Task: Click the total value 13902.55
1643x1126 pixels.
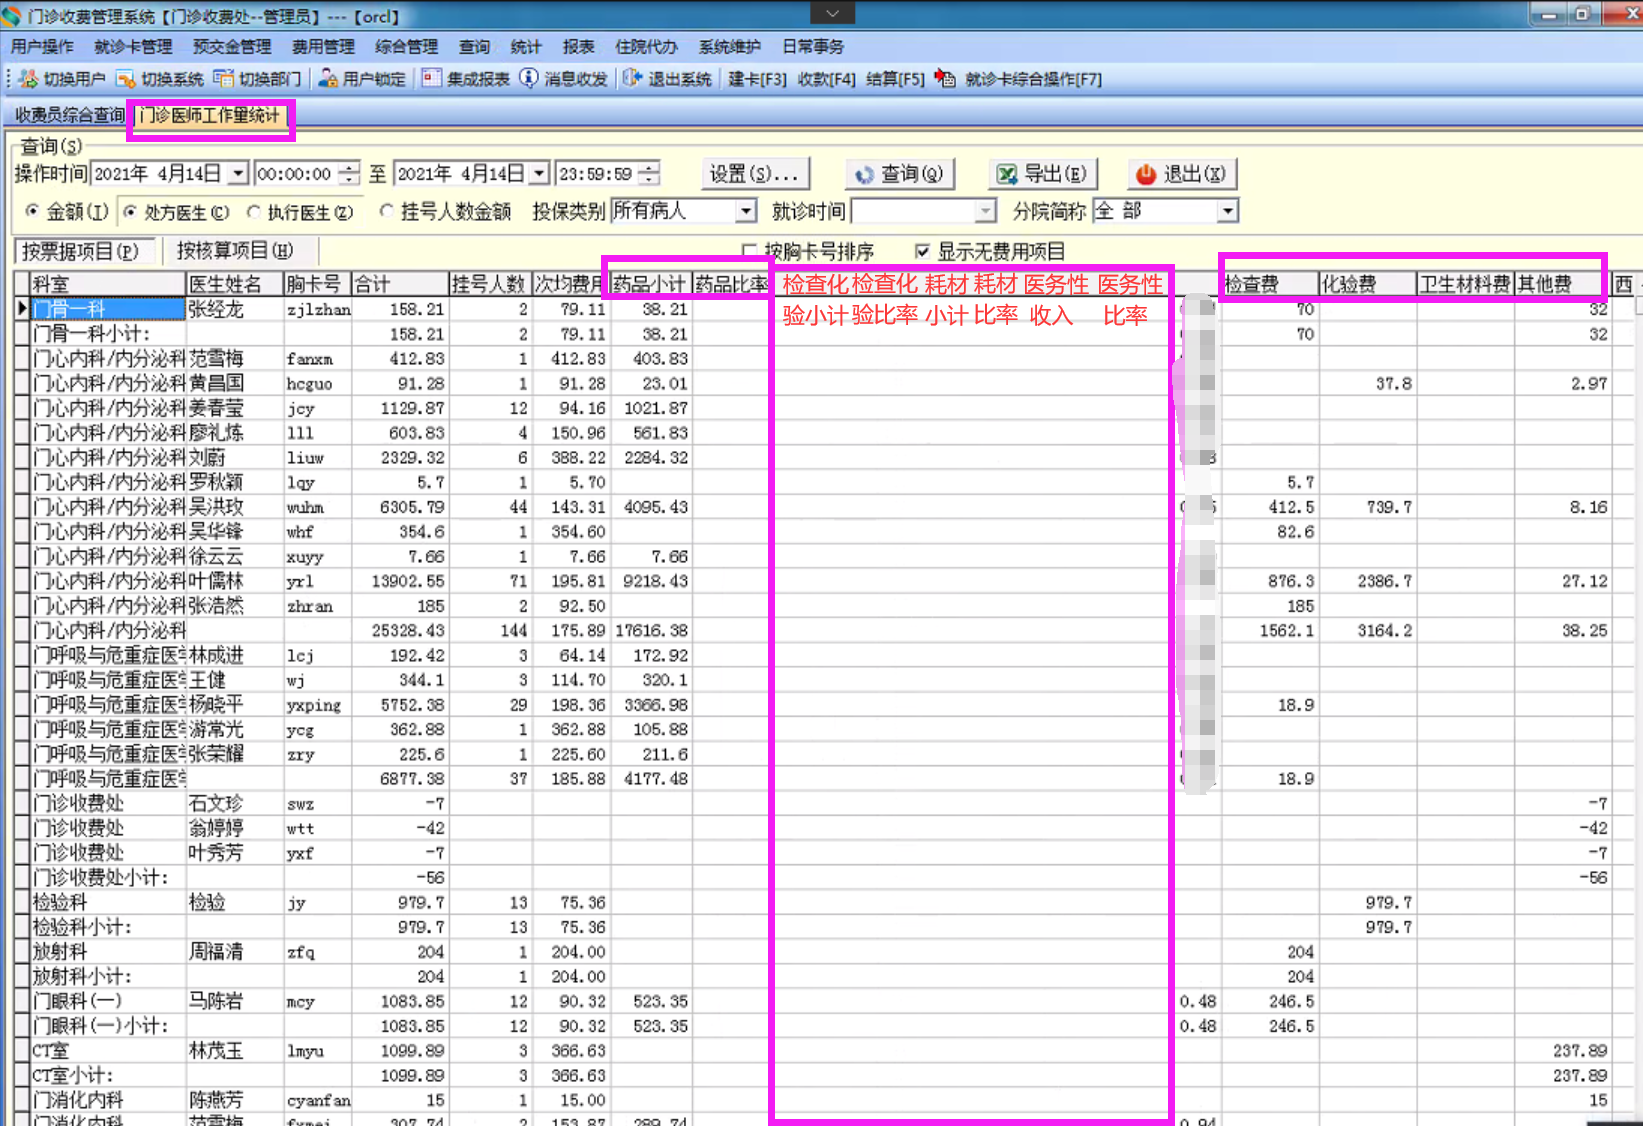Action: 408,581
